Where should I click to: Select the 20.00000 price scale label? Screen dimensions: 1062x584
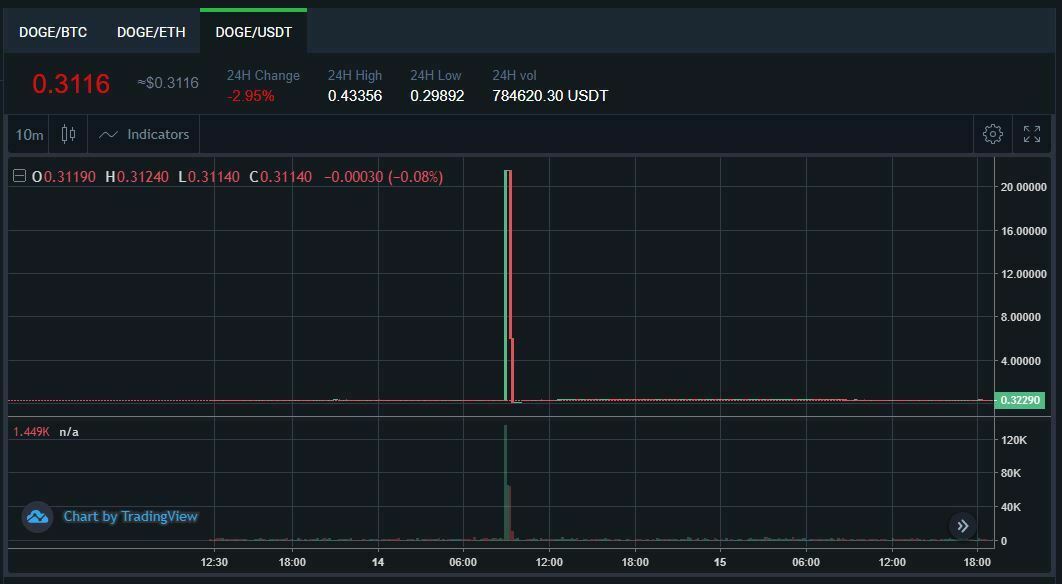[x=1023, y=187]
